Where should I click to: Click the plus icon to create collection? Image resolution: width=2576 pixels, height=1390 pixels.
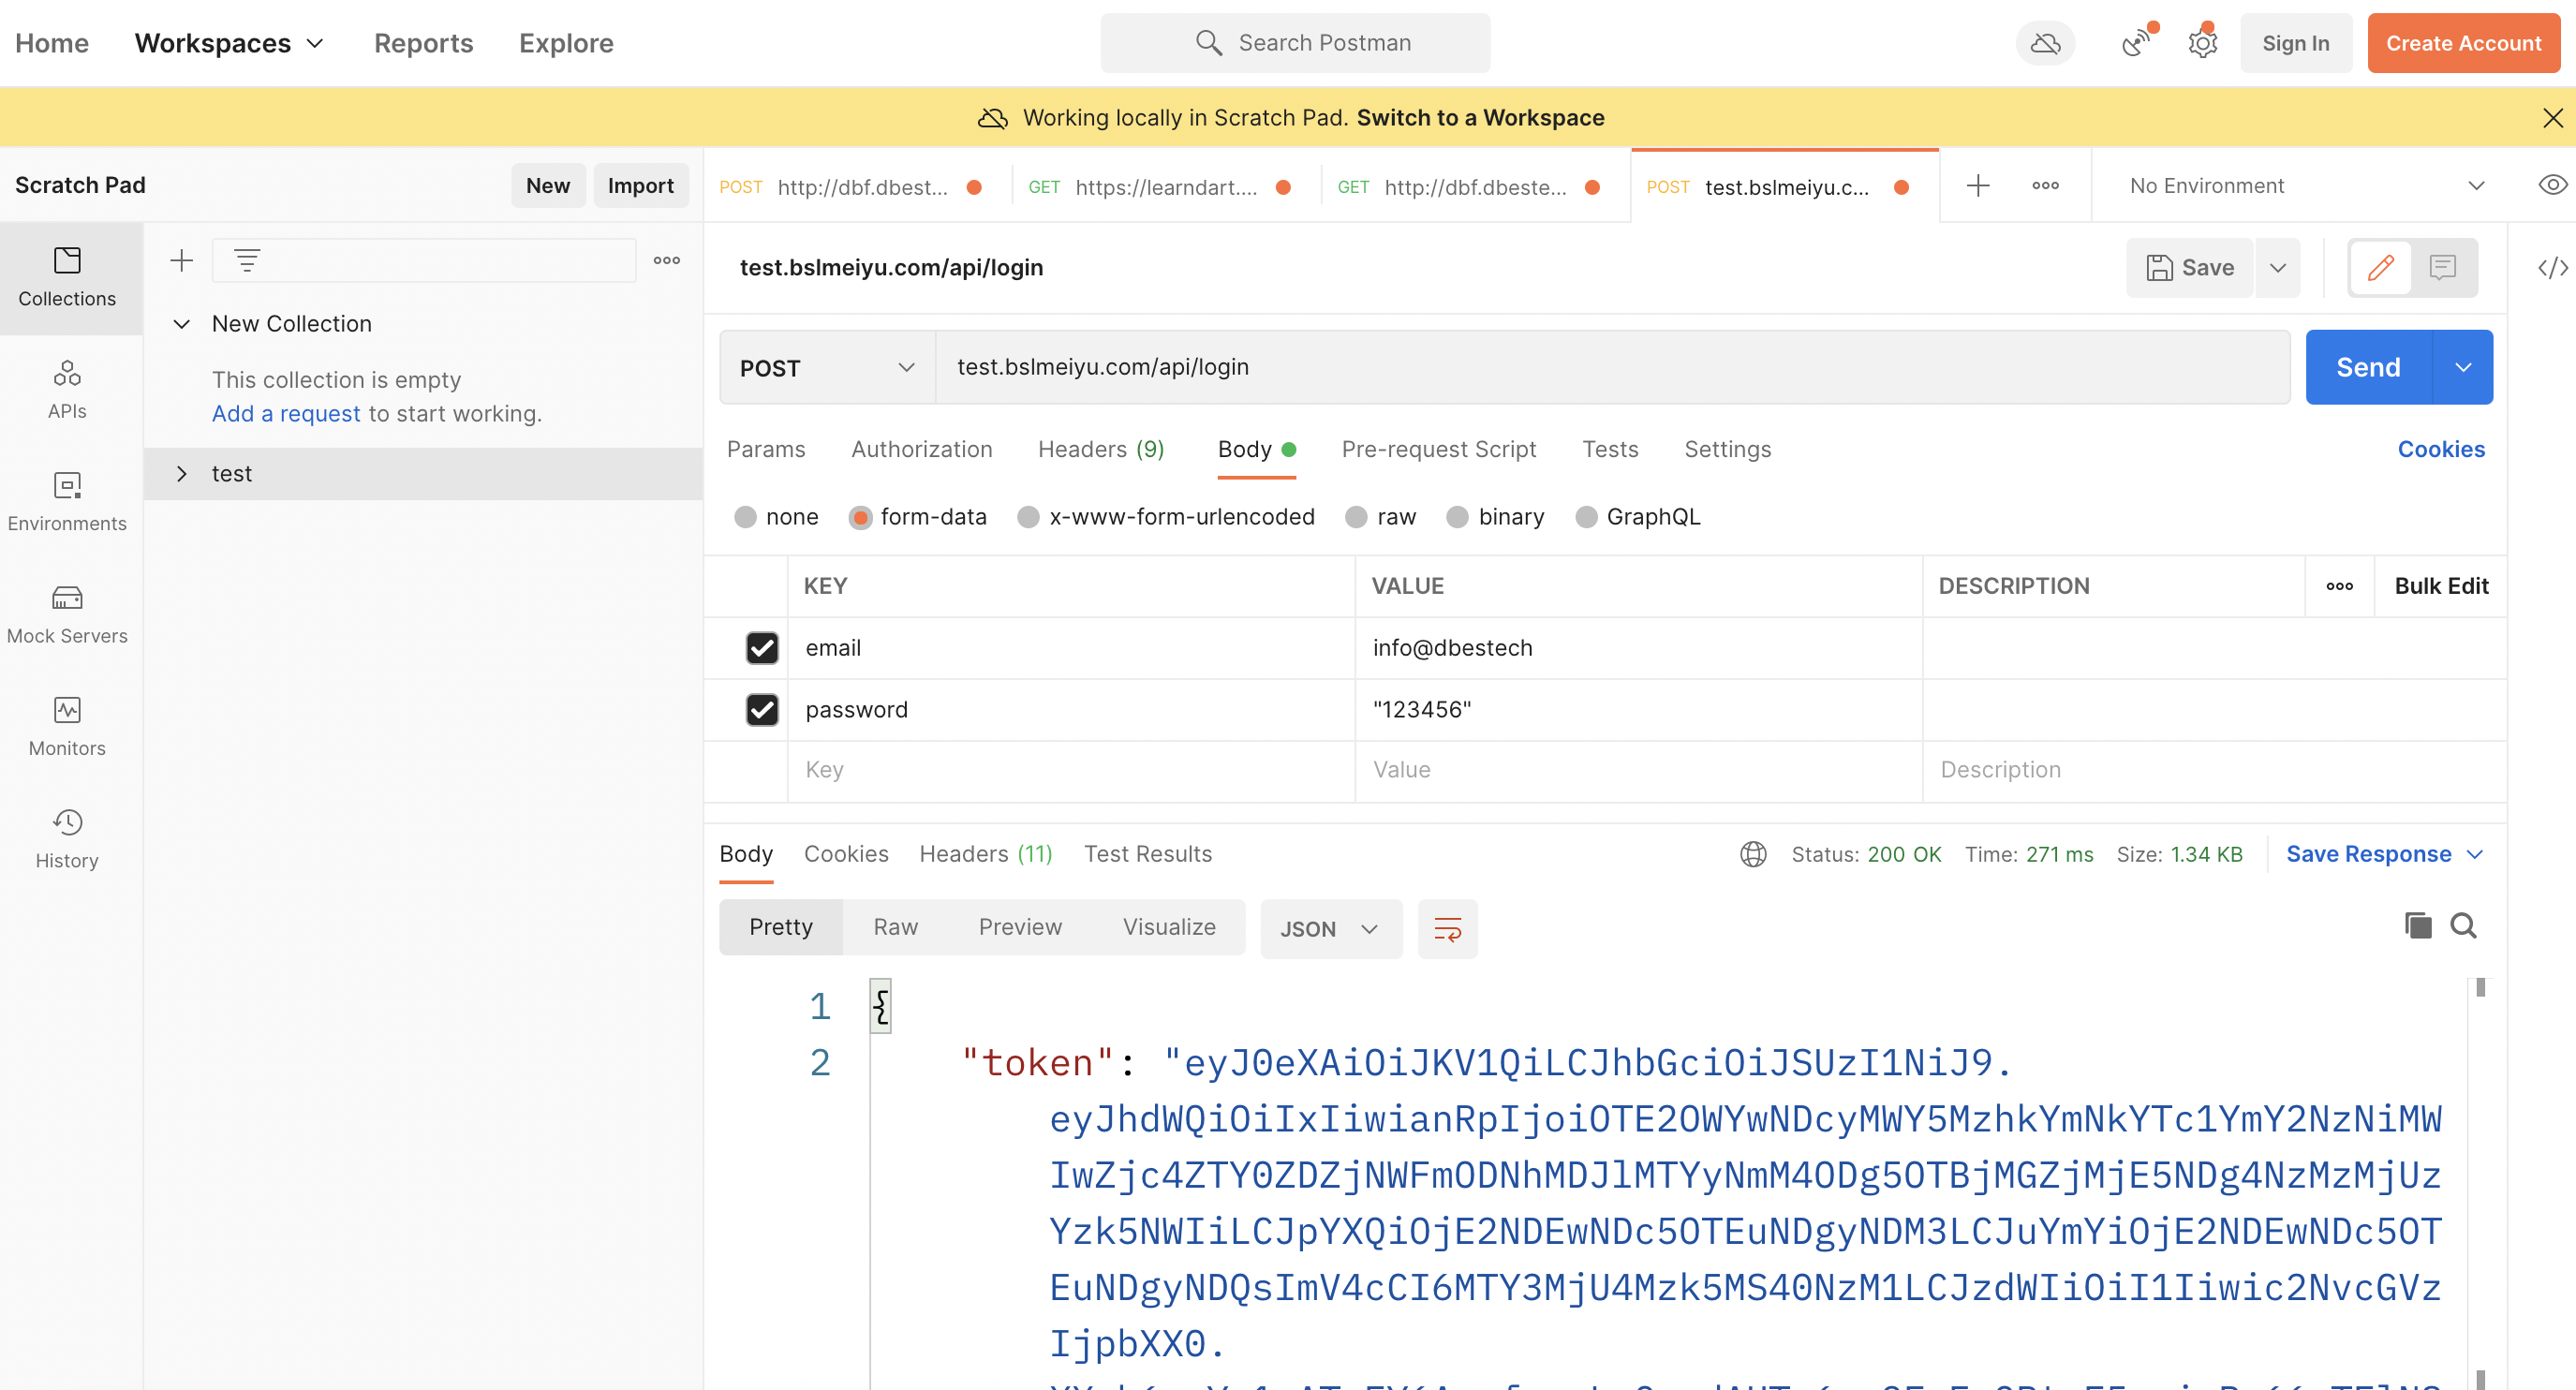click(x=181, y=261)
